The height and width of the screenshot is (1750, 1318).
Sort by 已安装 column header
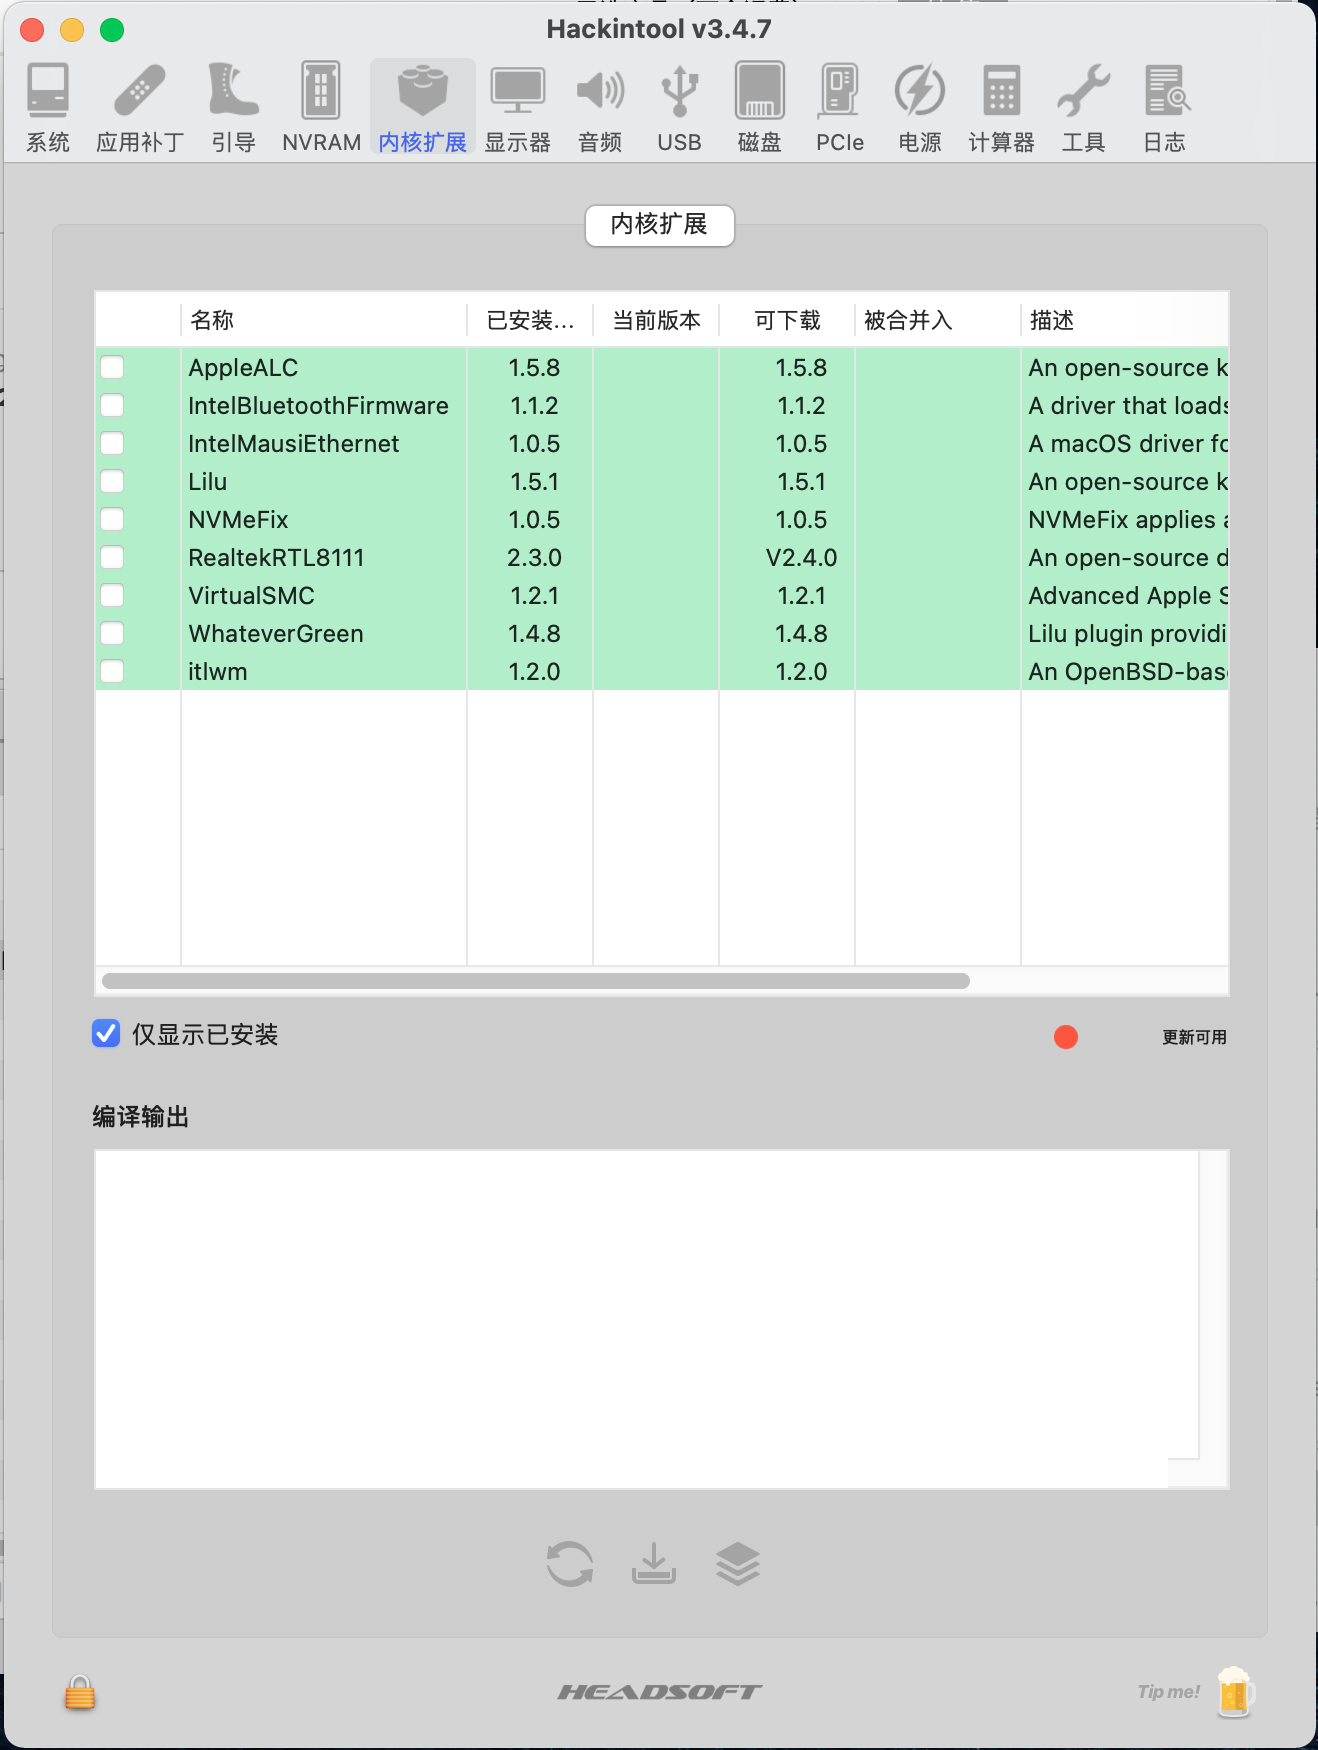tap(530, 320)
